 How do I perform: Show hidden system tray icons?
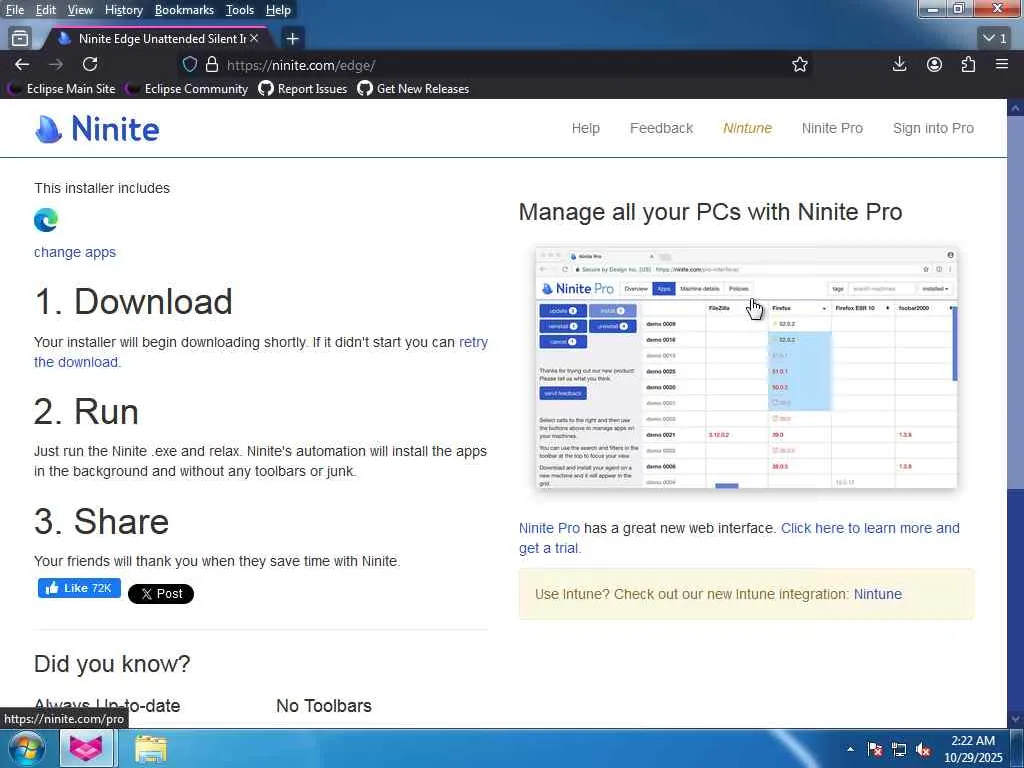click(x=850, y=749)
